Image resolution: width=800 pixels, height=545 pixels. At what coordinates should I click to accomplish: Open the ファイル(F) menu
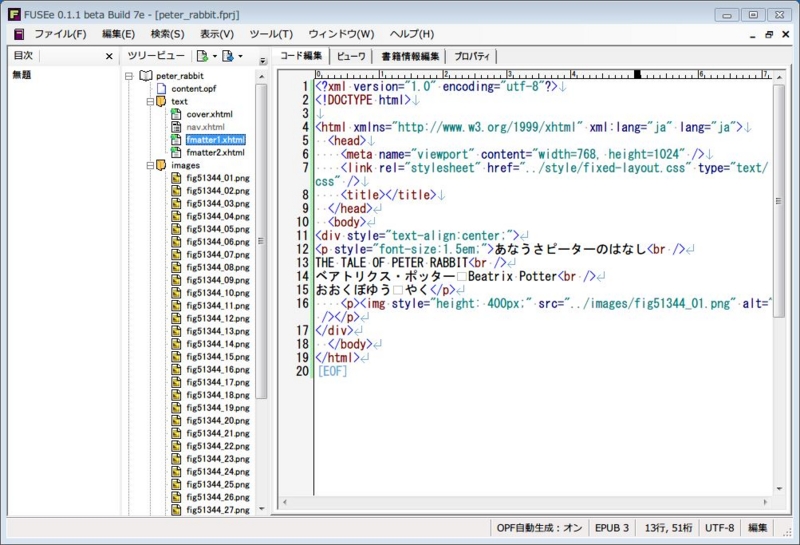(x=60, y=34)
